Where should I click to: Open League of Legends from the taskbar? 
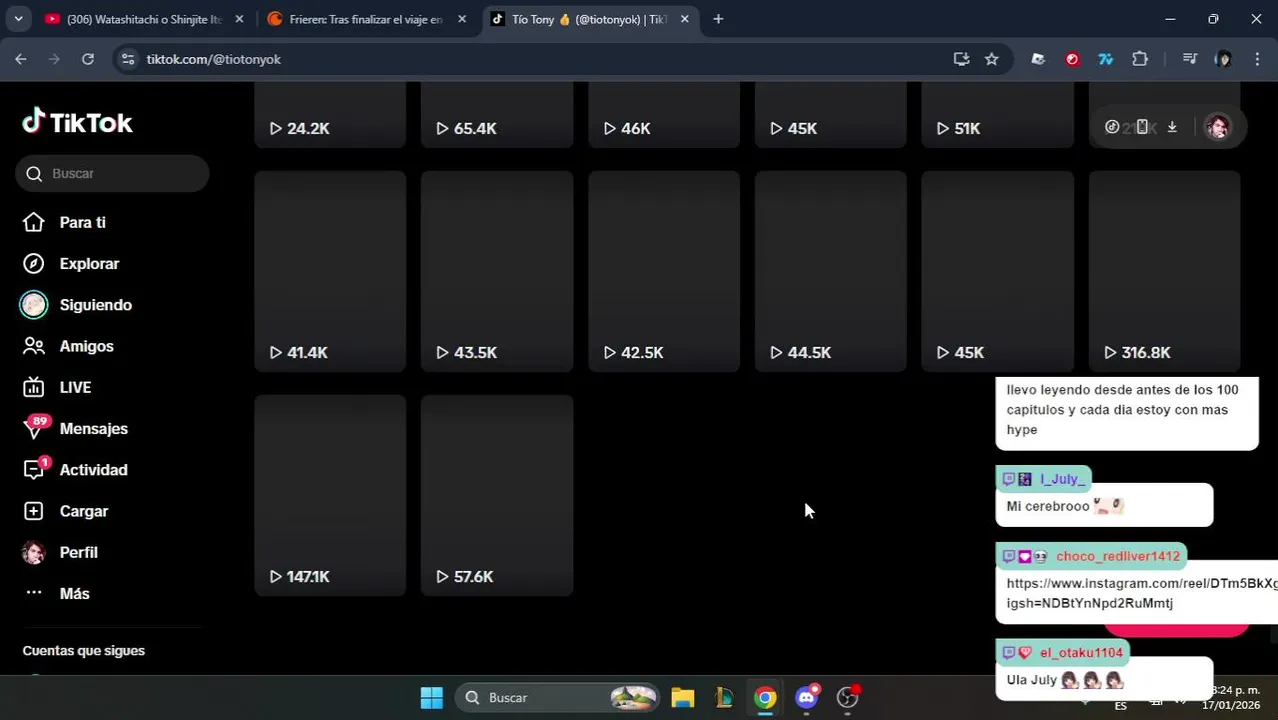(x=724, y=697)
